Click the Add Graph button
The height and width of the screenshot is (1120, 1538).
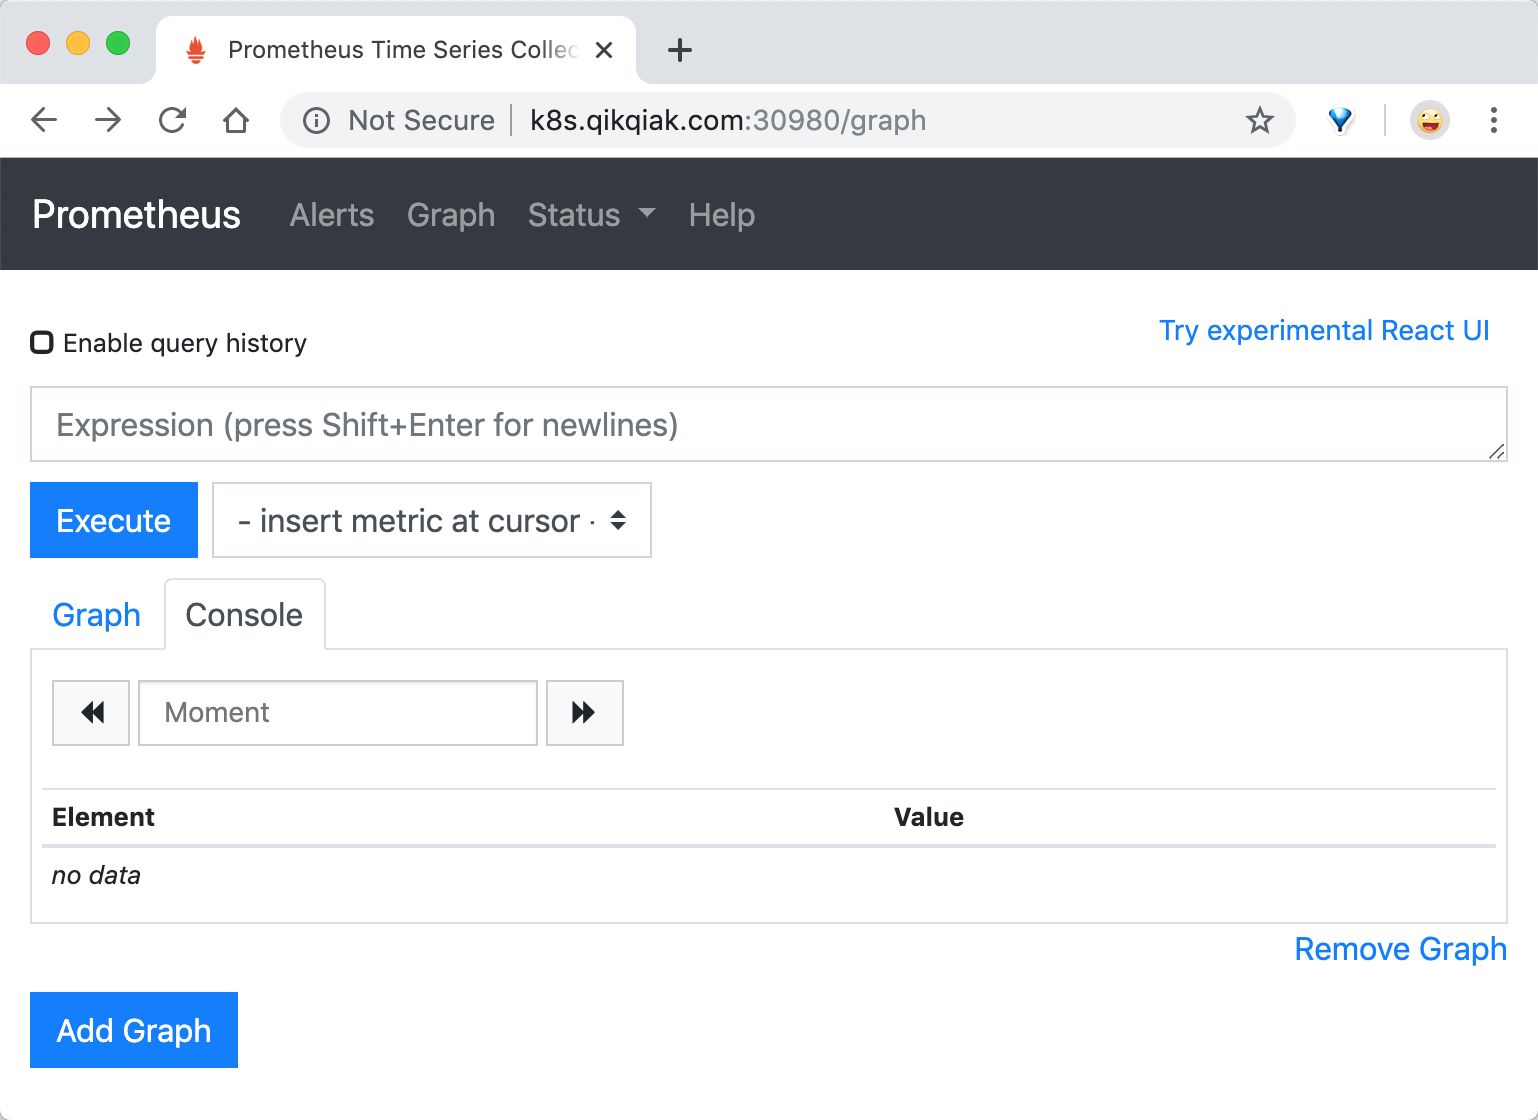[134, 1030]
